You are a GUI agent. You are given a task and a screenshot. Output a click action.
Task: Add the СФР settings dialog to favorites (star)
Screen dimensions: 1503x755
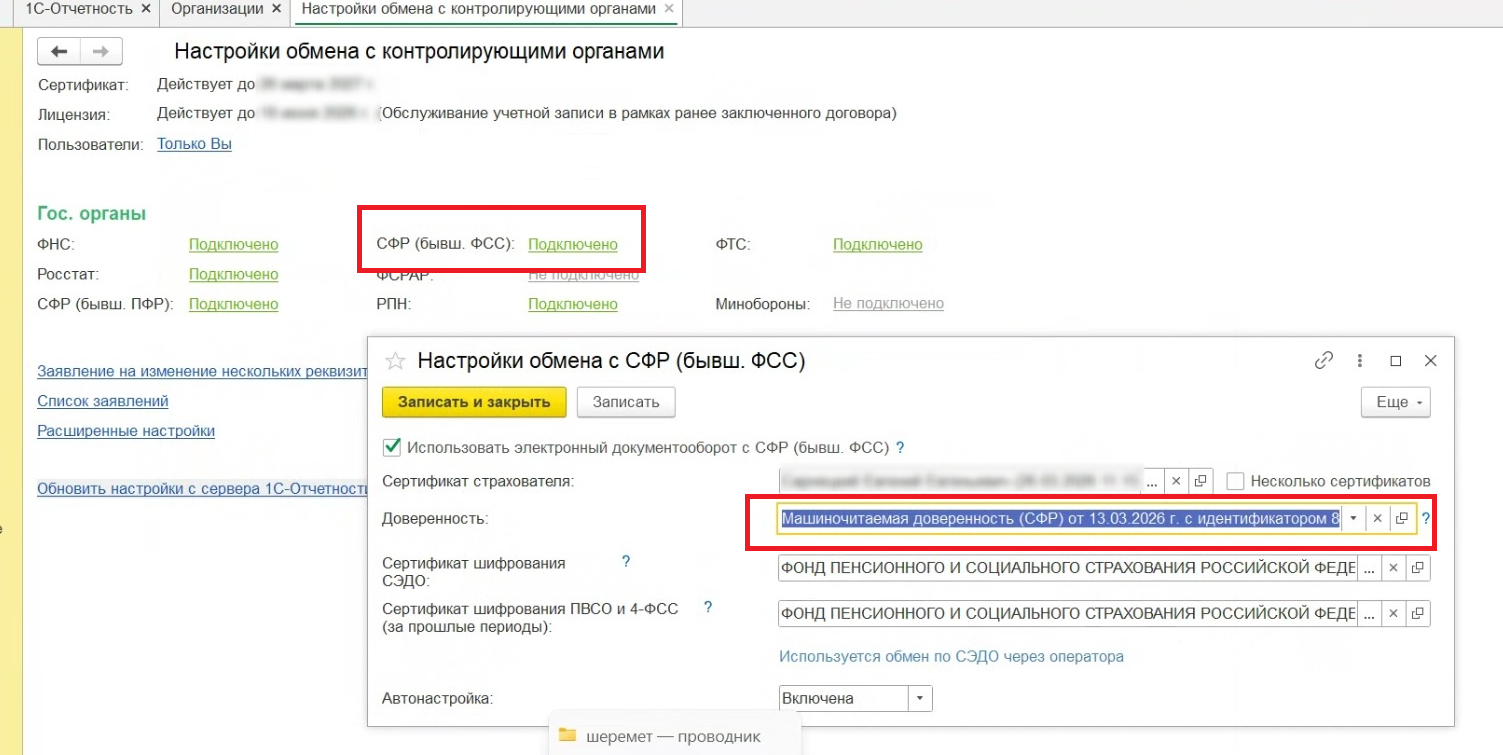395,361
